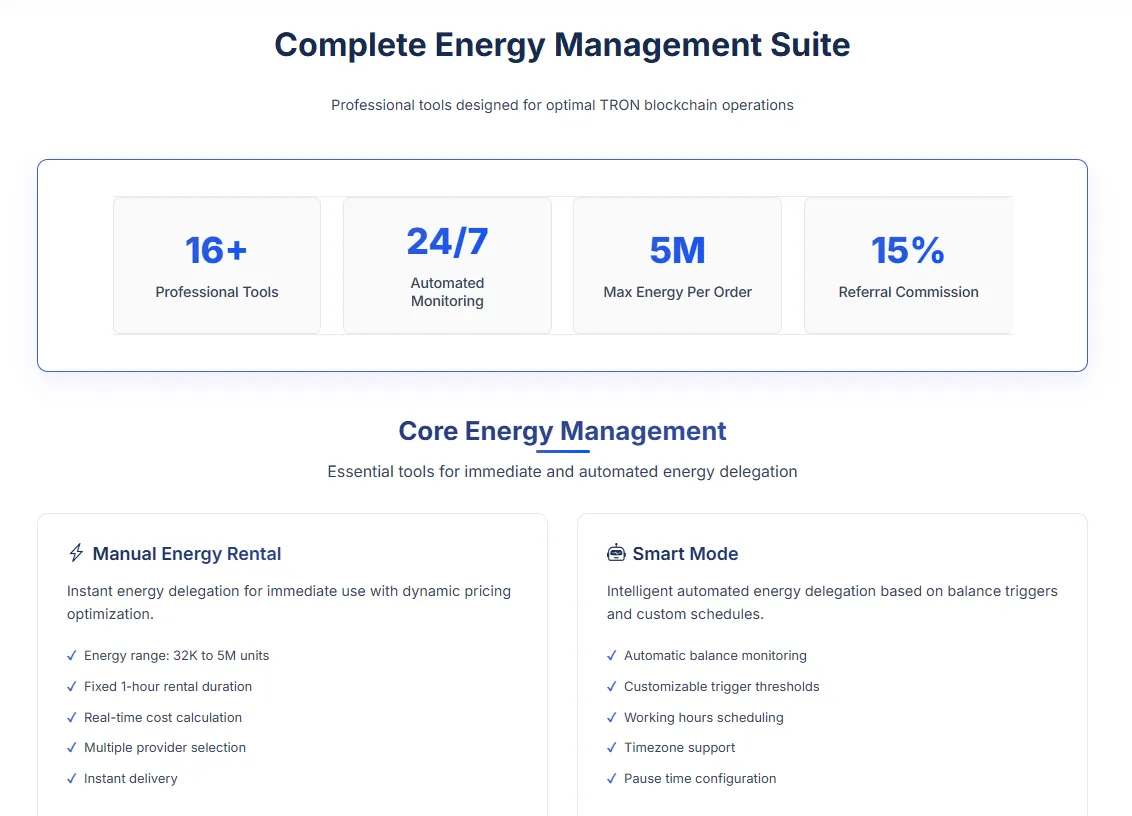Click the checkmark next to Fixed 1-hour rental duration
Viewport: 1132px width, 816px height.
click(x=71, y=687)
